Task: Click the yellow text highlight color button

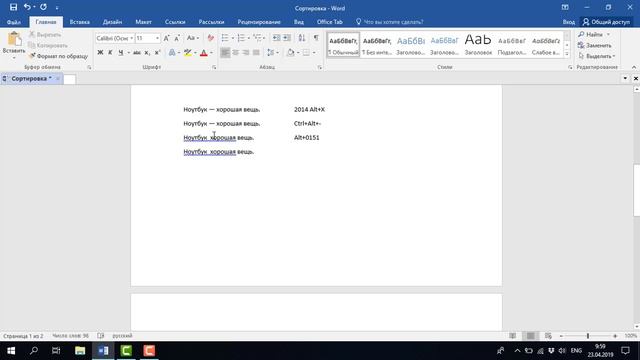Action: (187, 53)
